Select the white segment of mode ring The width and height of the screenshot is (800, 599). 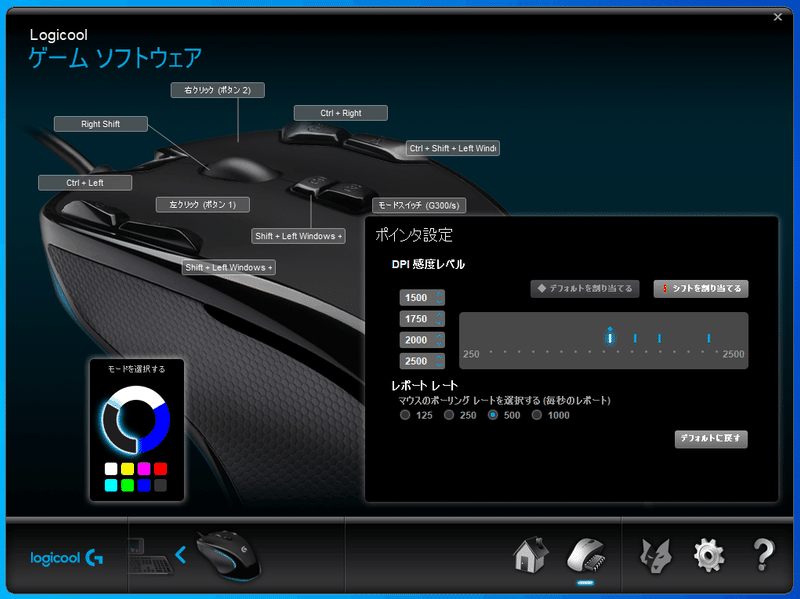[x=136, y=394]
